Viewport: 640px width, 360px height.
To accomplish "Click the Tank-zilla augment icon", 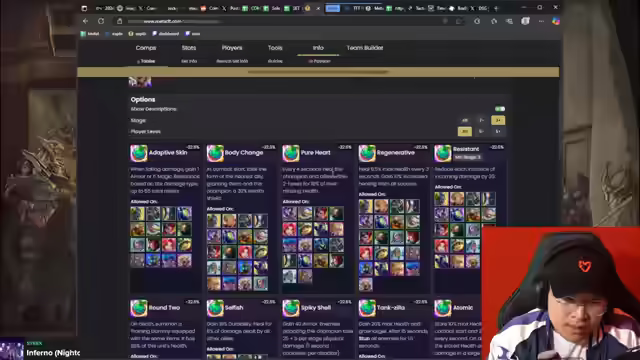I will coord(367,308).
